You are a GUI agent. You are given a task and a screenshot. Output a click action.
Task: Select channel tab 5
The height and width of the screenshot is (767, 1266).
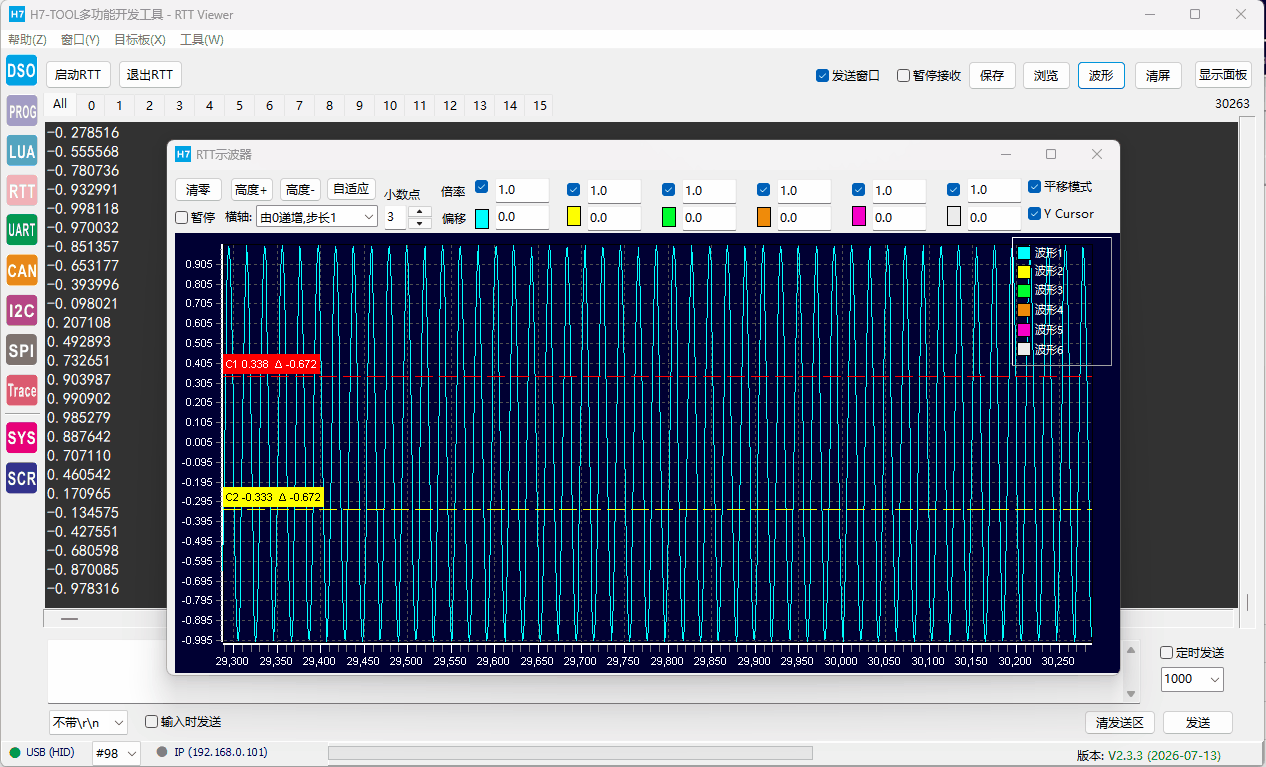pos(239,105)
